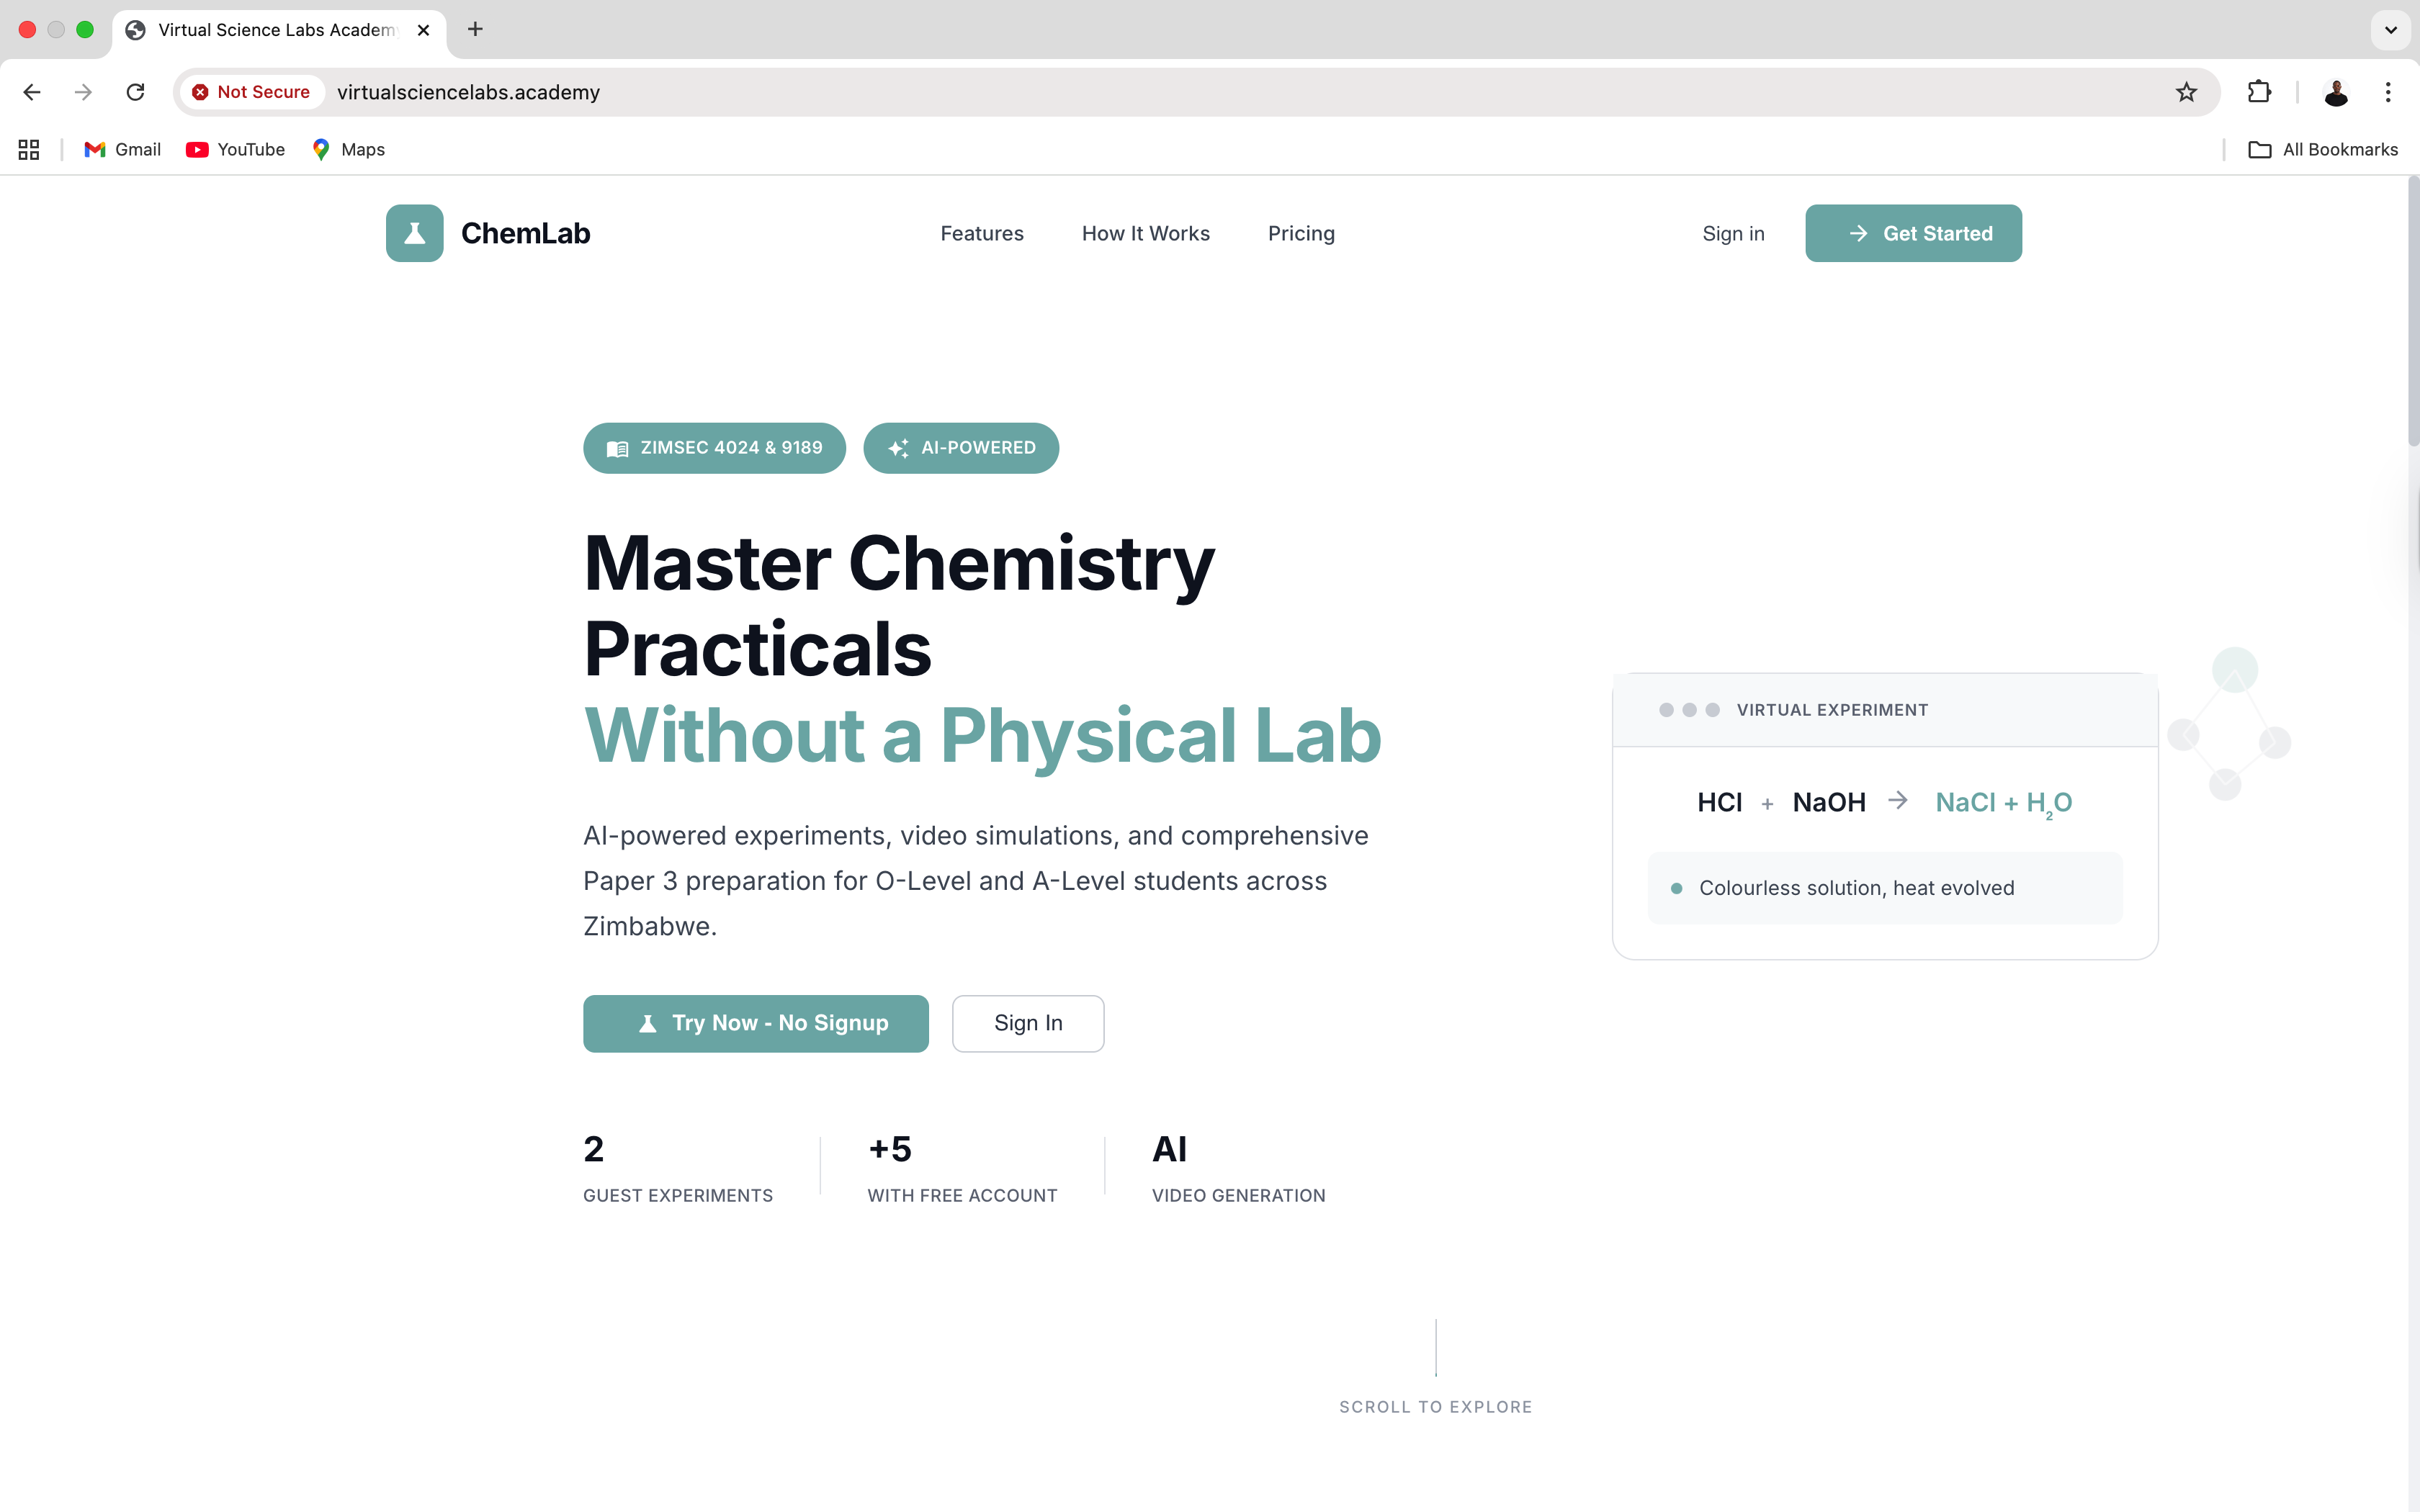Screen dimensions: 2420x1512
Task: Open the Chrome three-dot menu
Action: pos(2388,92)
